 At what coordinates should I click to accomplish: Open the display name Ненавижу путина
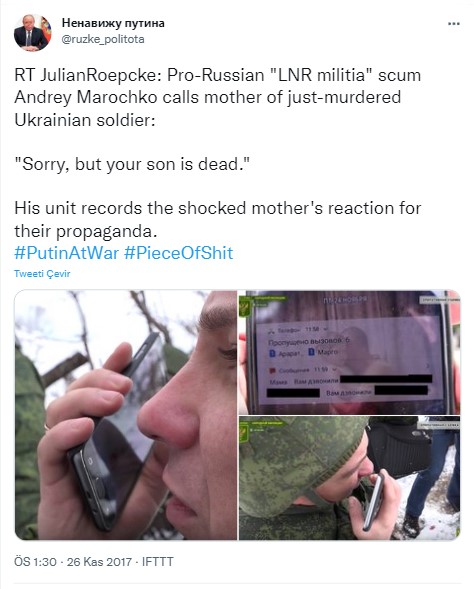pos(113,23)
